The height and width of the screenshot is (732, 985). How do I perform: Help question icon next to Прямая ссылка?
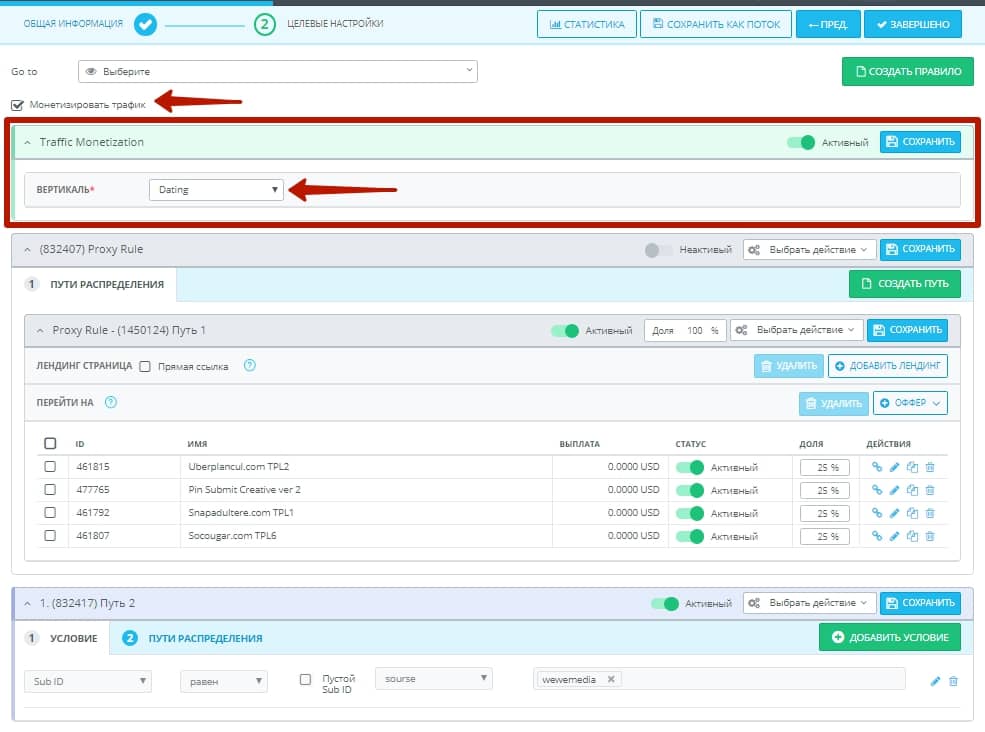[x=249, y=365]
